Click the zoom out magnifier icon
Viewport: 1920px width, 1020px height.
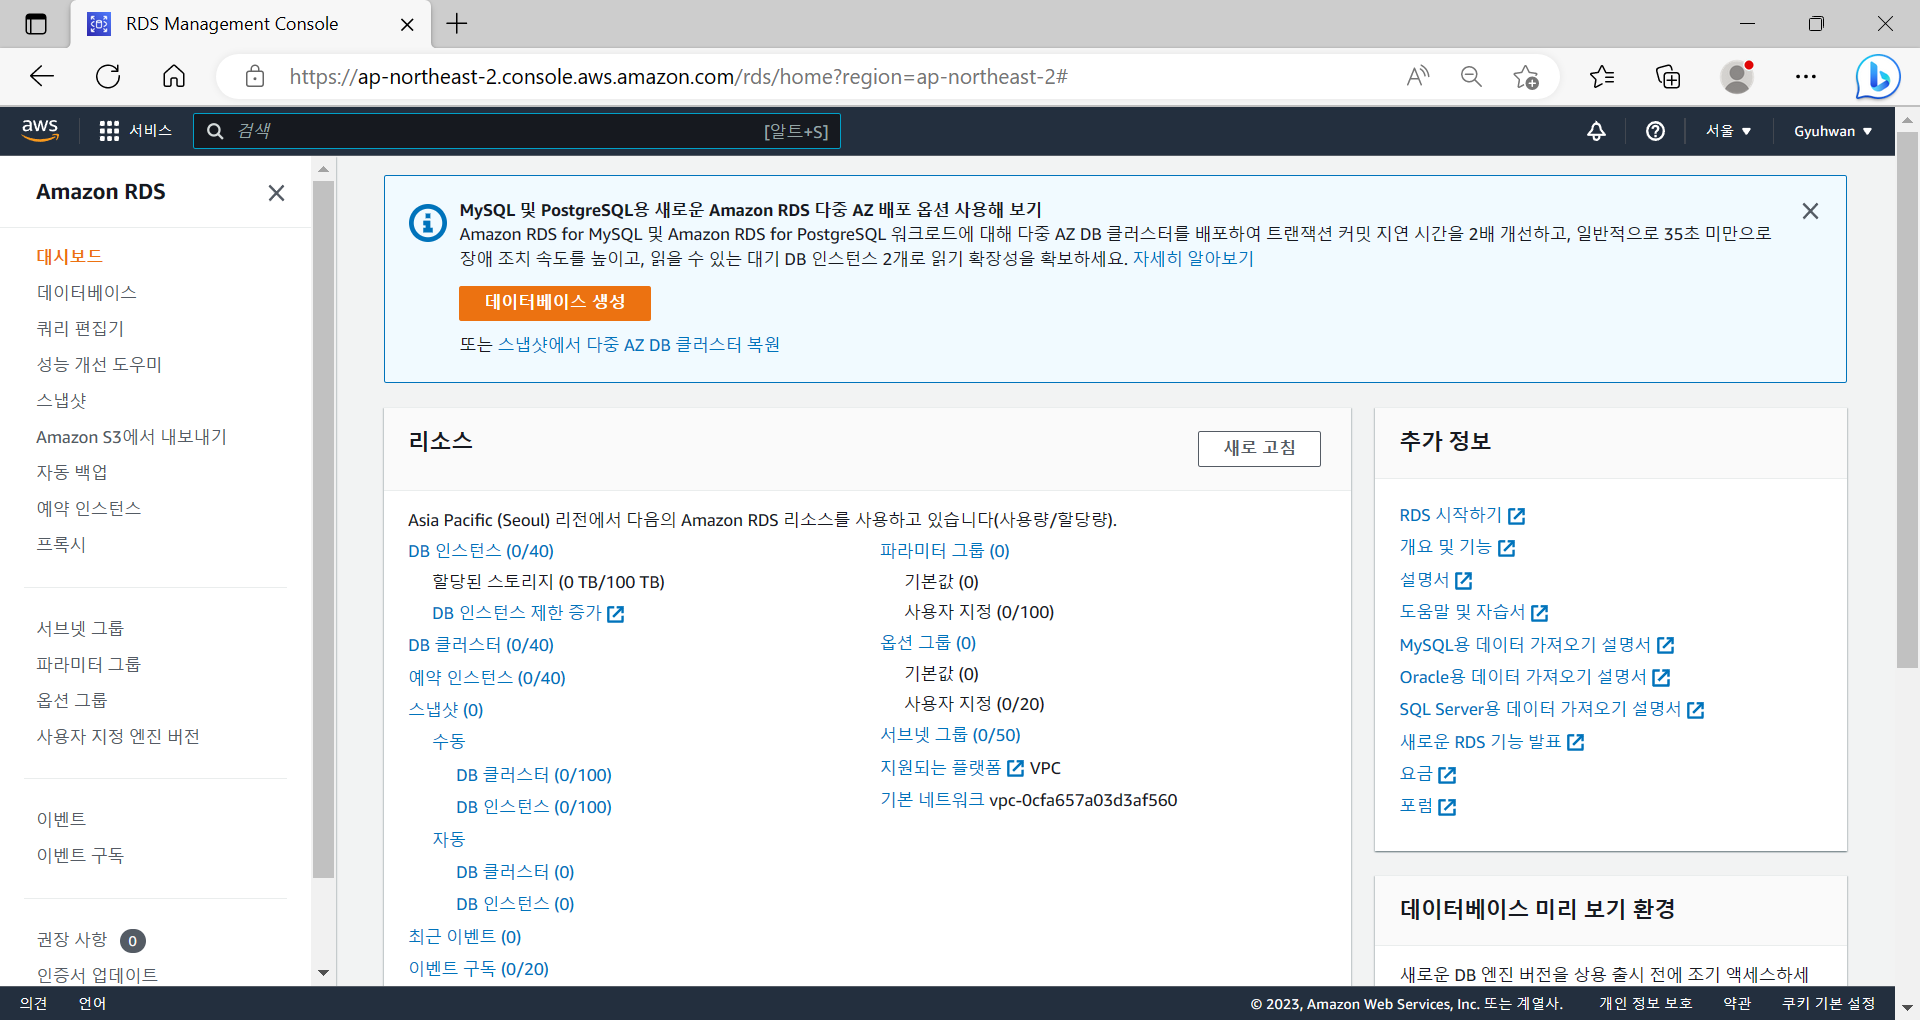(1471, 76)
